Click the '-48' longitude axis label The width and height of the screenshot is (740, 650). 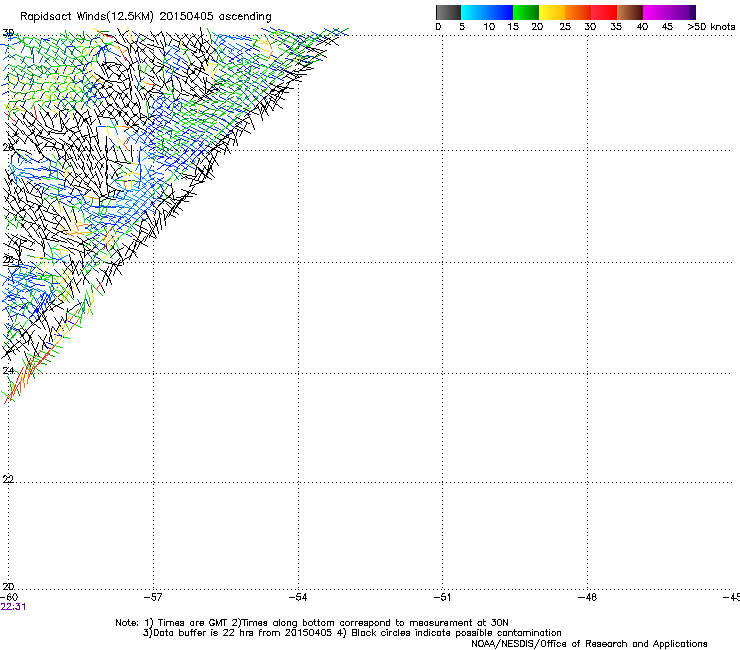coord(587,597)
